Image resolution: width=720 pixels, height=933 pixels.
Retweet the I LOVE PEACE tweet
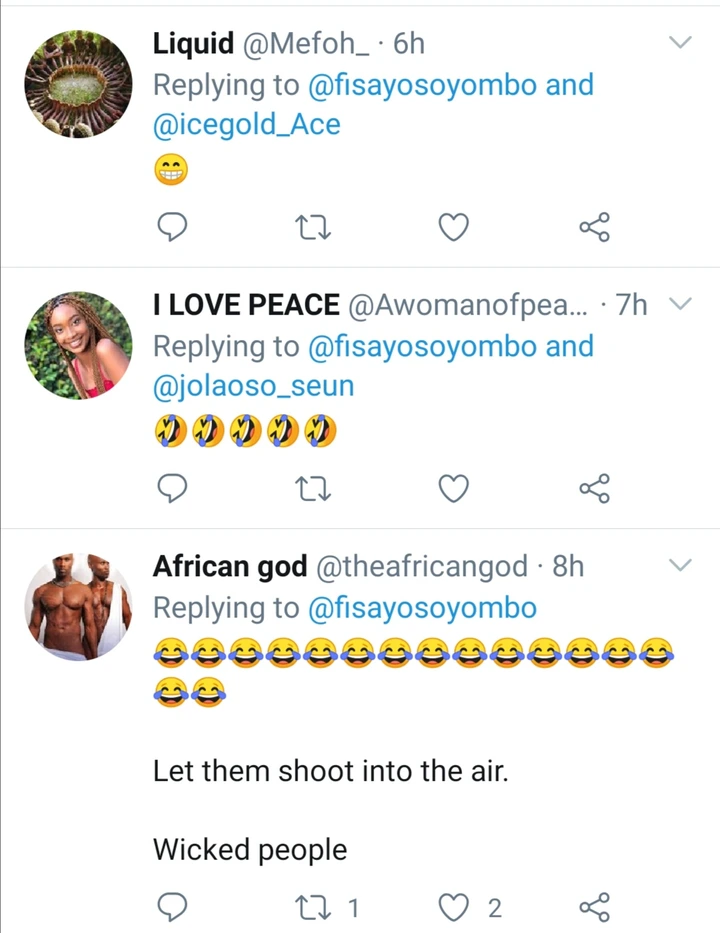[x=315, y=489]
